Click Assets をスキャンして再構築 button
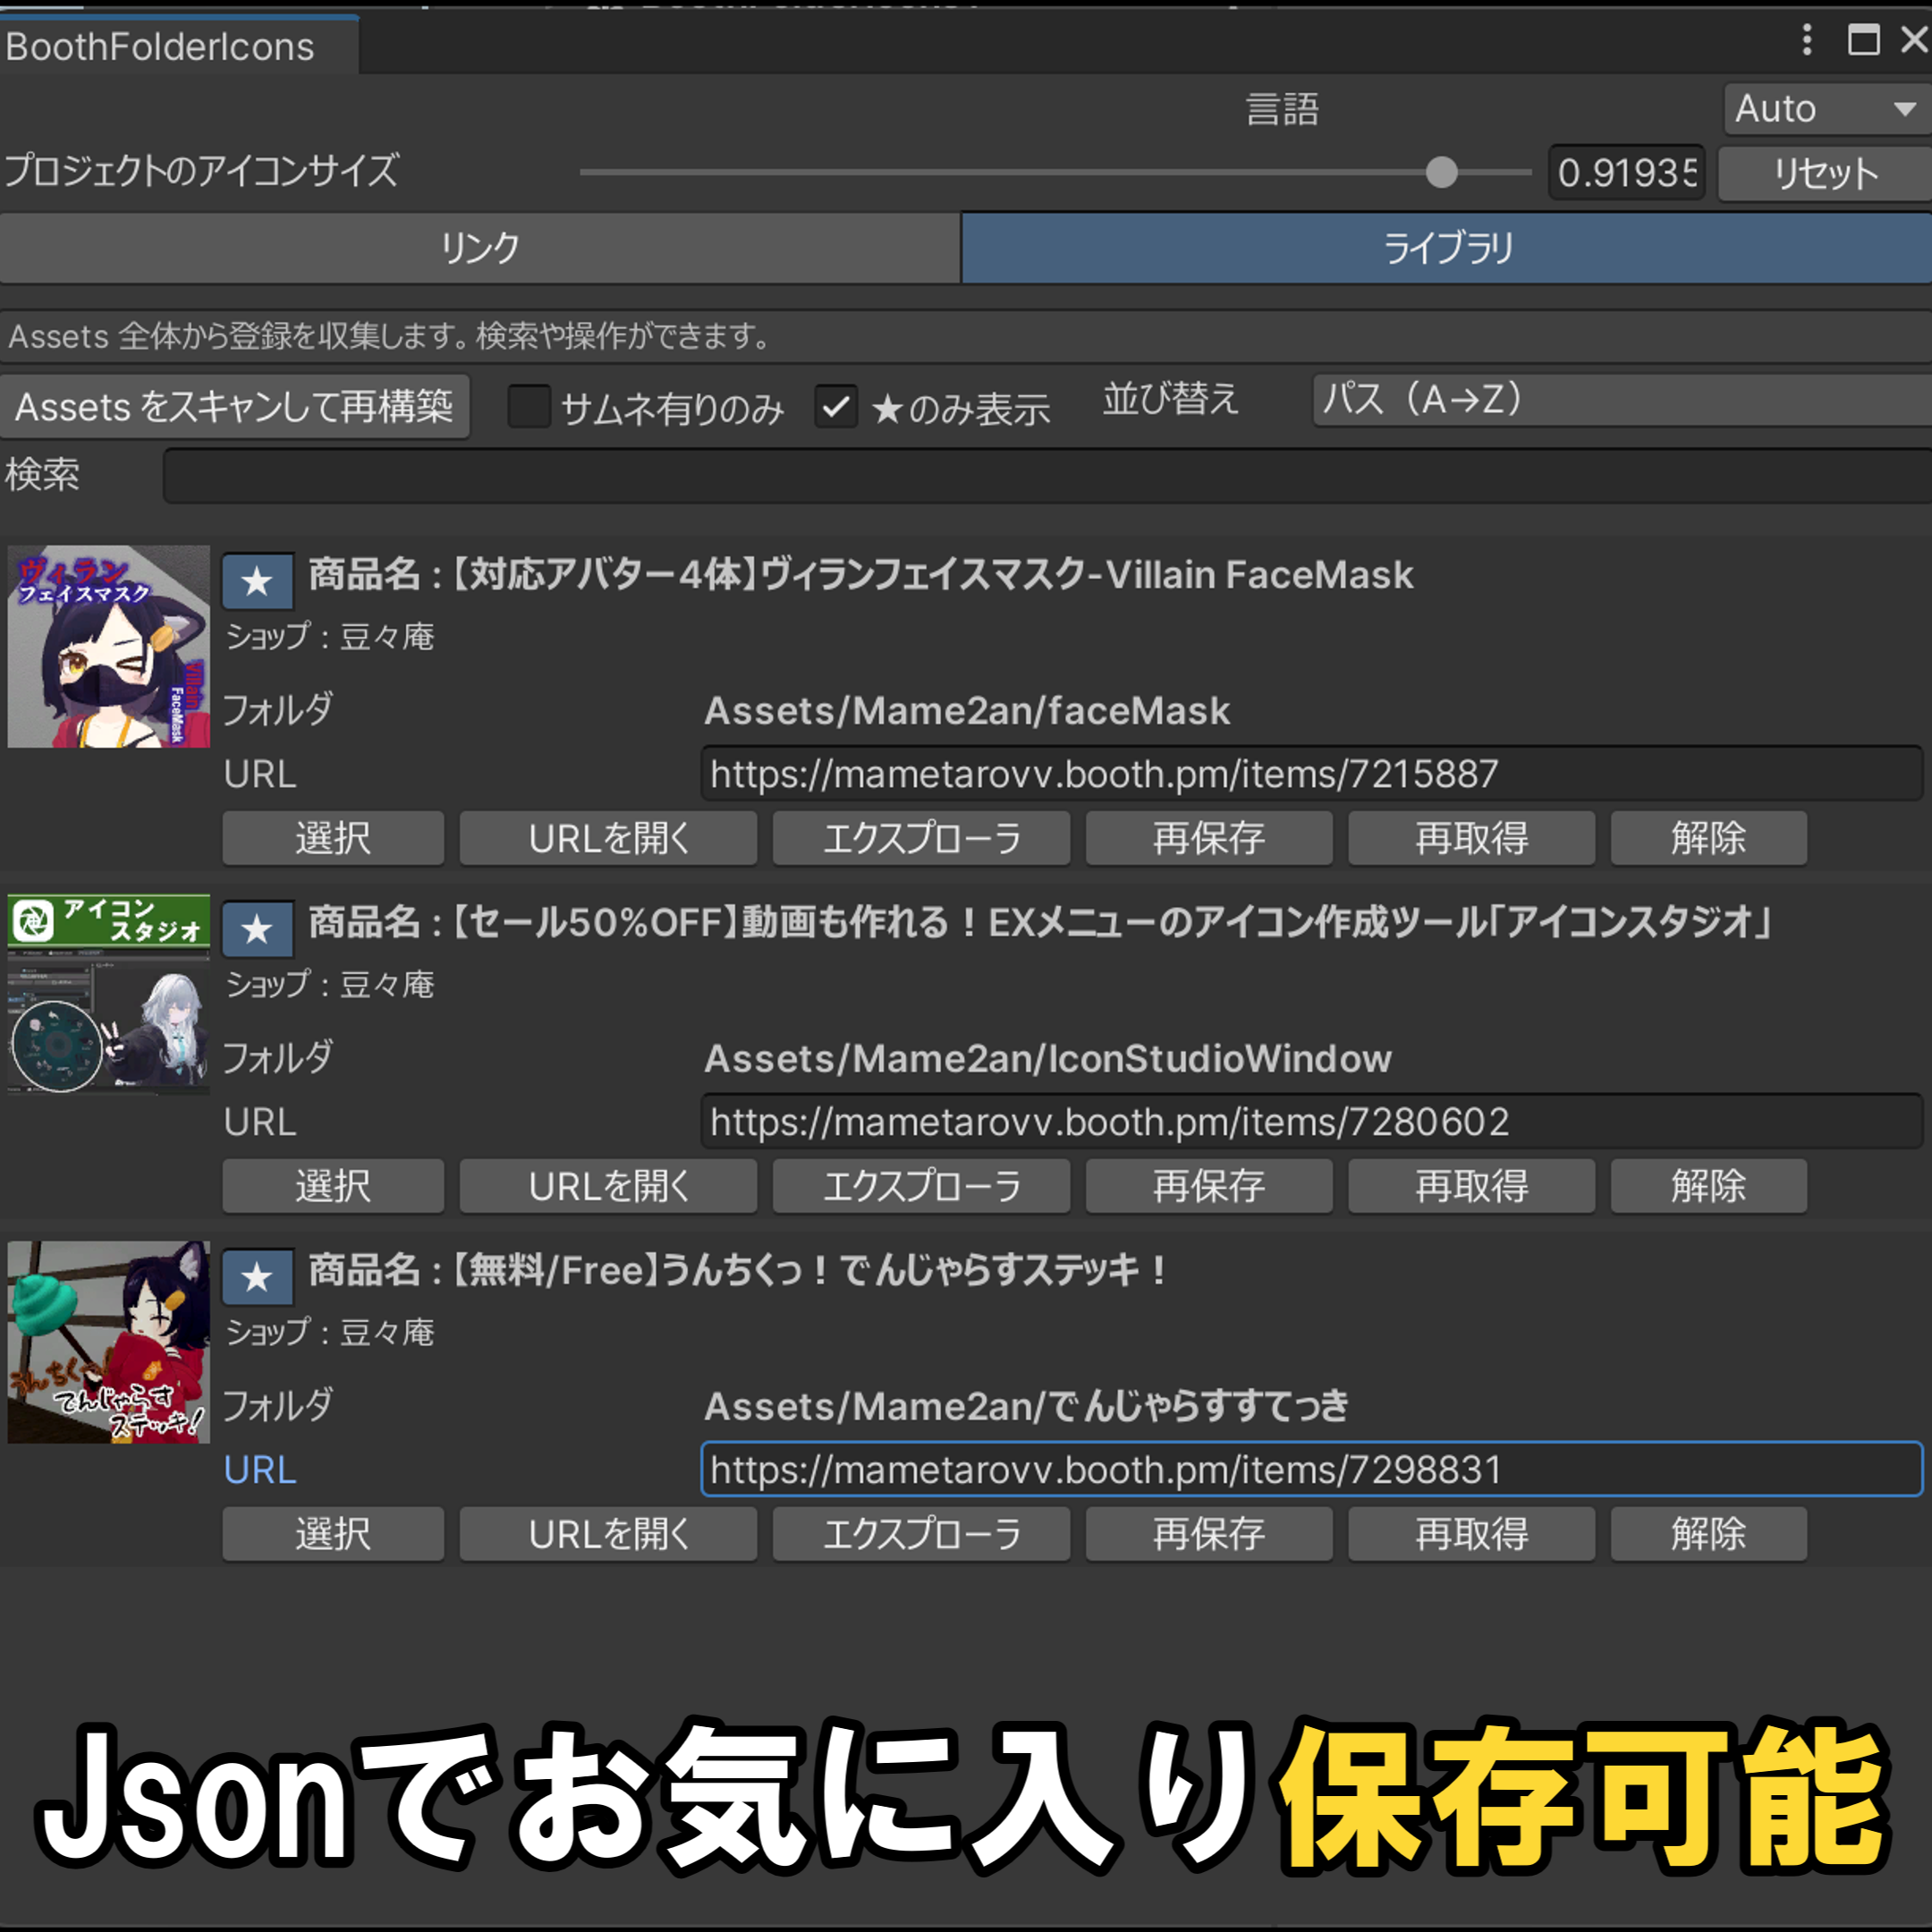 [236, 407]
